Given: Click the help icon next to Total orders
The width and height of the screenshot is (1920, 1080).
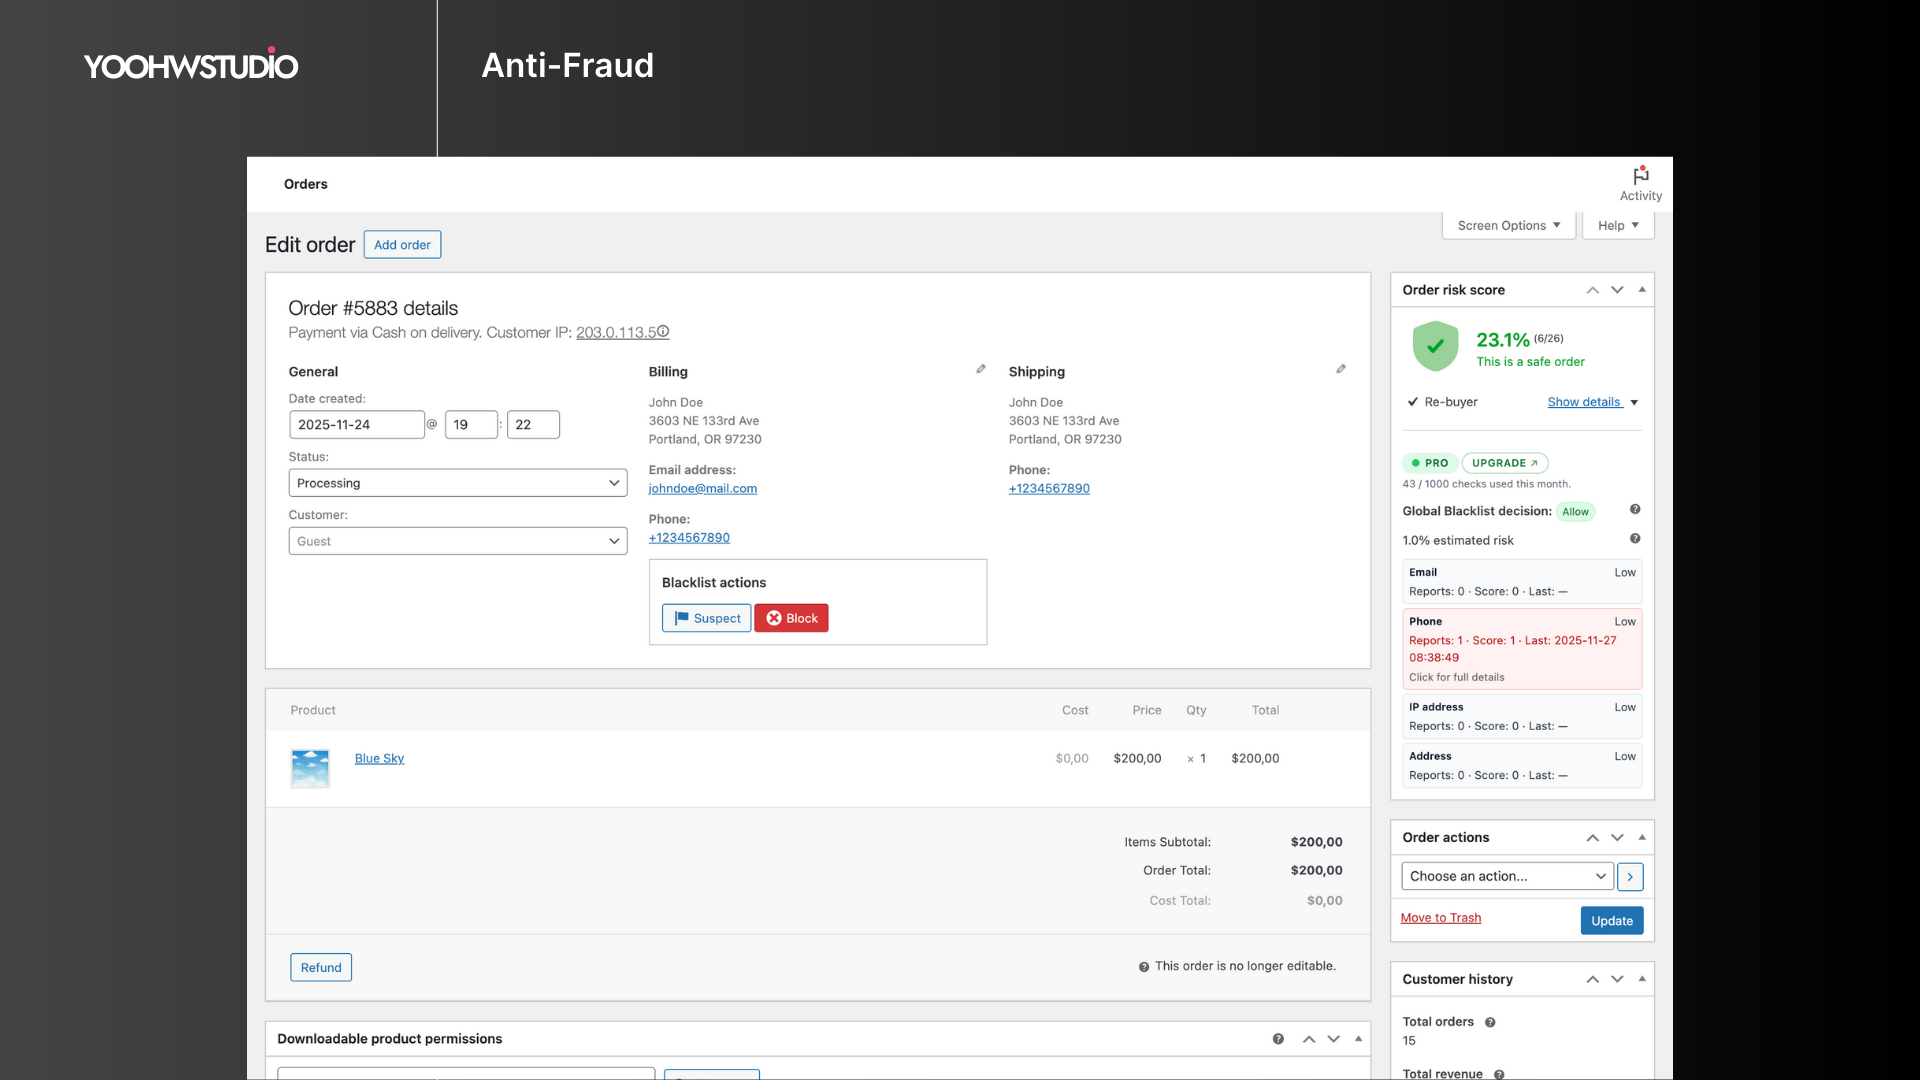Looking at the screenshot, I should (1489, 1022).
